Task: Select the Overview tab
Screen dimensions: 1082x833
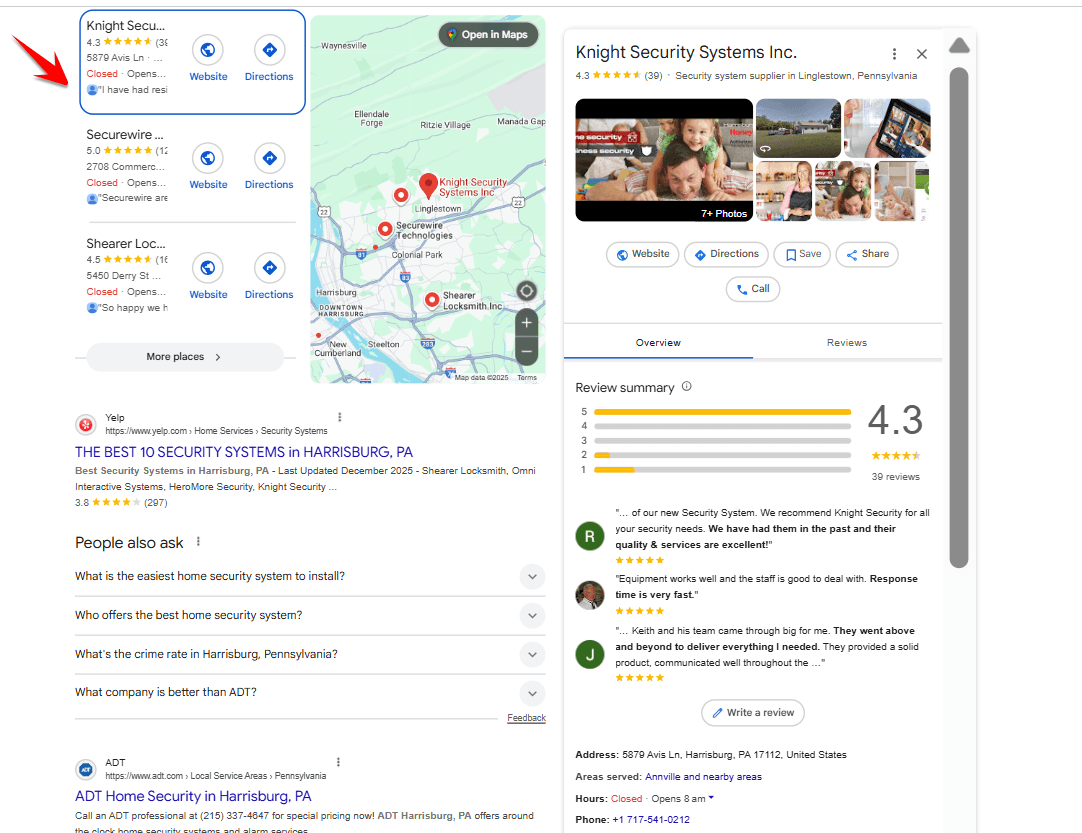Action: tap(658, 342)
